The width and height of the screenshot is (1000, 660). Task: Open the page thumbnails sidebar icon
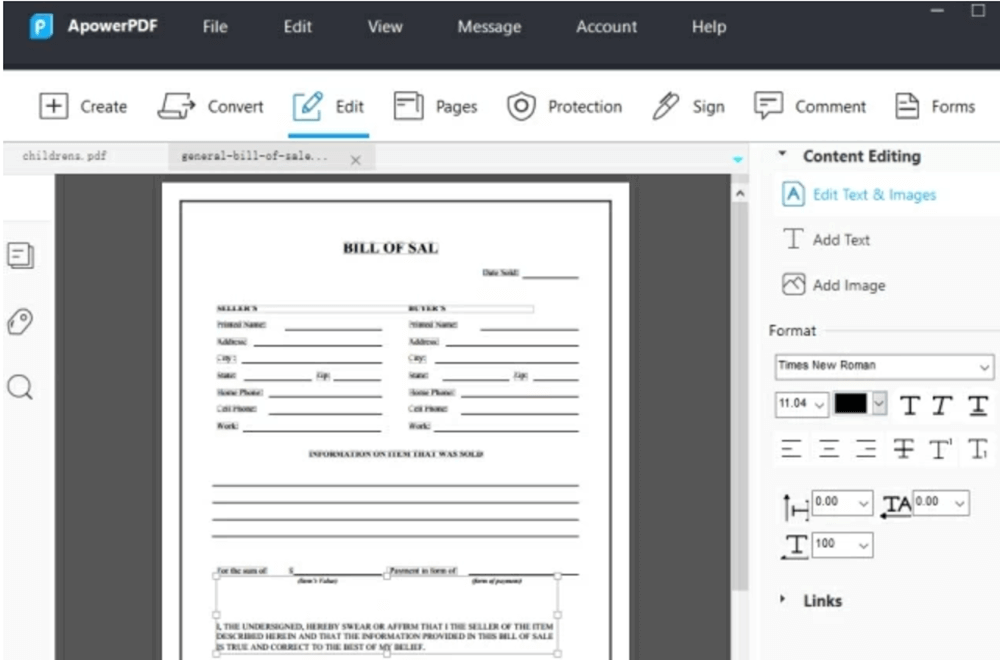[x=20, y=256]
